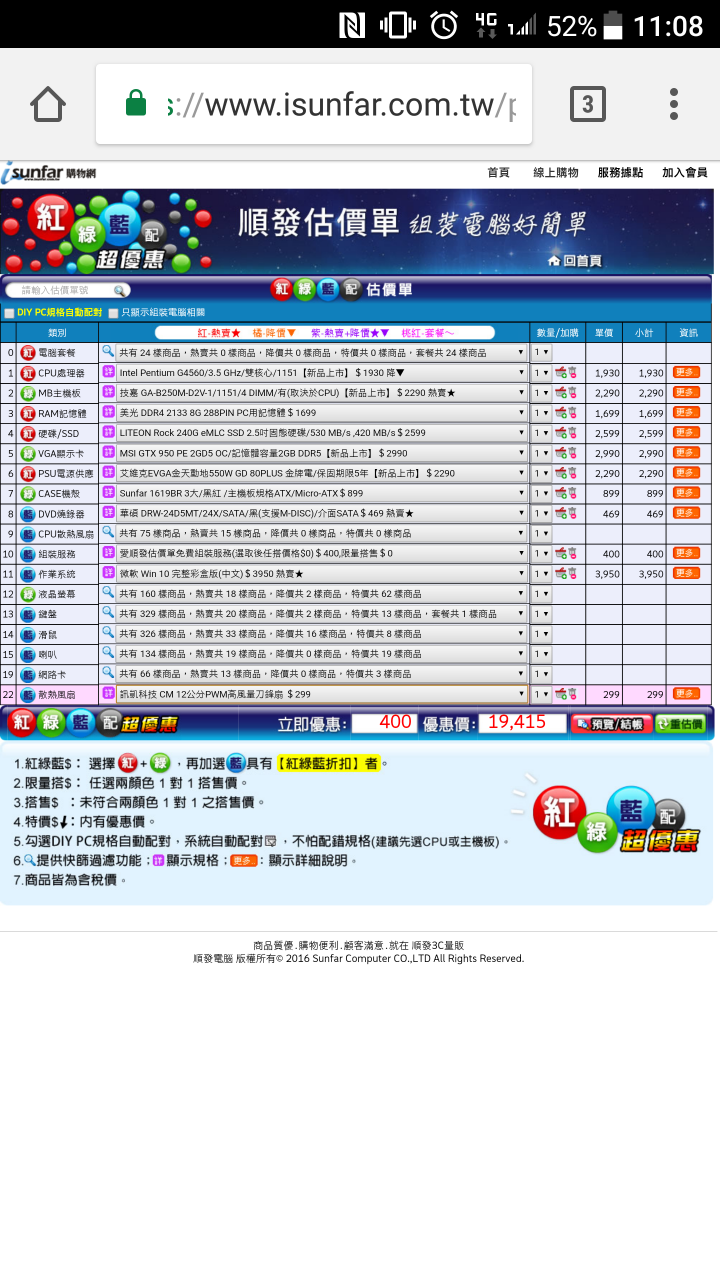The image size is (720, 1280).
Task: Open the PSU電源供應 EVGA 550W dropdown
Action: tap(322, 473)
